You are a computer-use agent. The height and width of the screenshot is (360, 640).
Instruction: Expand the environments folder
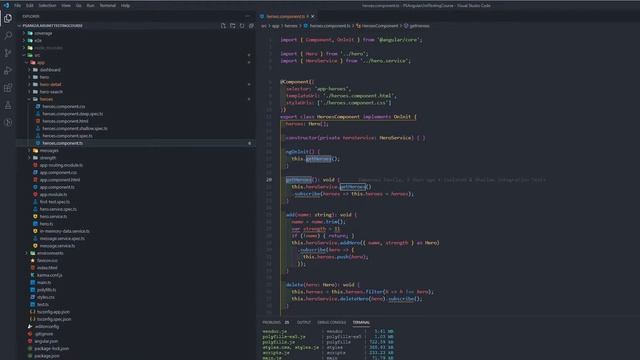tap(50, 253)
